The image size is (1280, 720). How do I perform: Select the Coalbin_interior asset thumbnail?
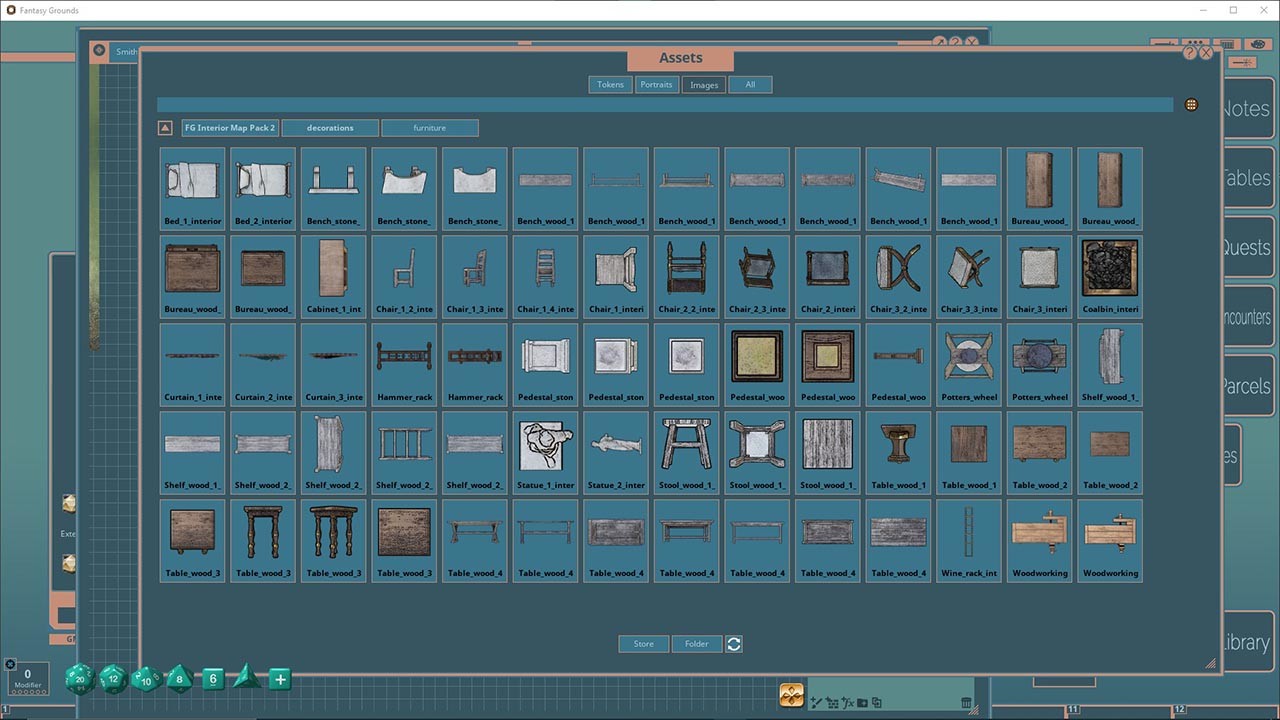[x=1110, y=268]
